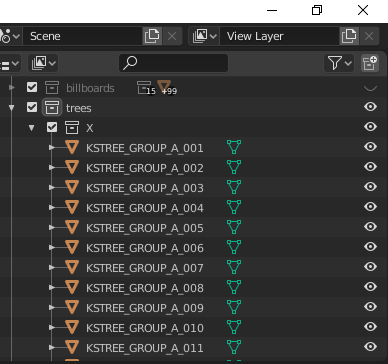Click the New Collection button
Viewport: 388px width, 364px height.
370,63
